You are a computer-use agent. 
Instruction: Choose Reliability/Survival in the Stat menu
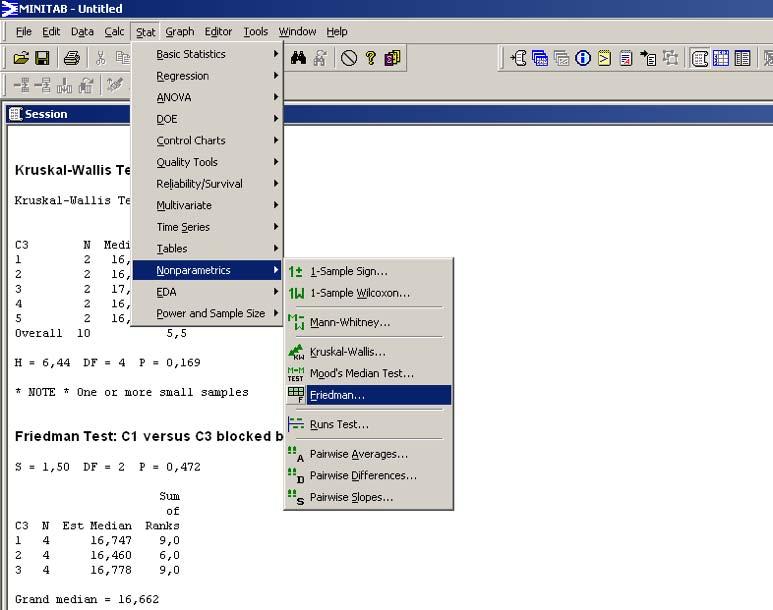207,184
